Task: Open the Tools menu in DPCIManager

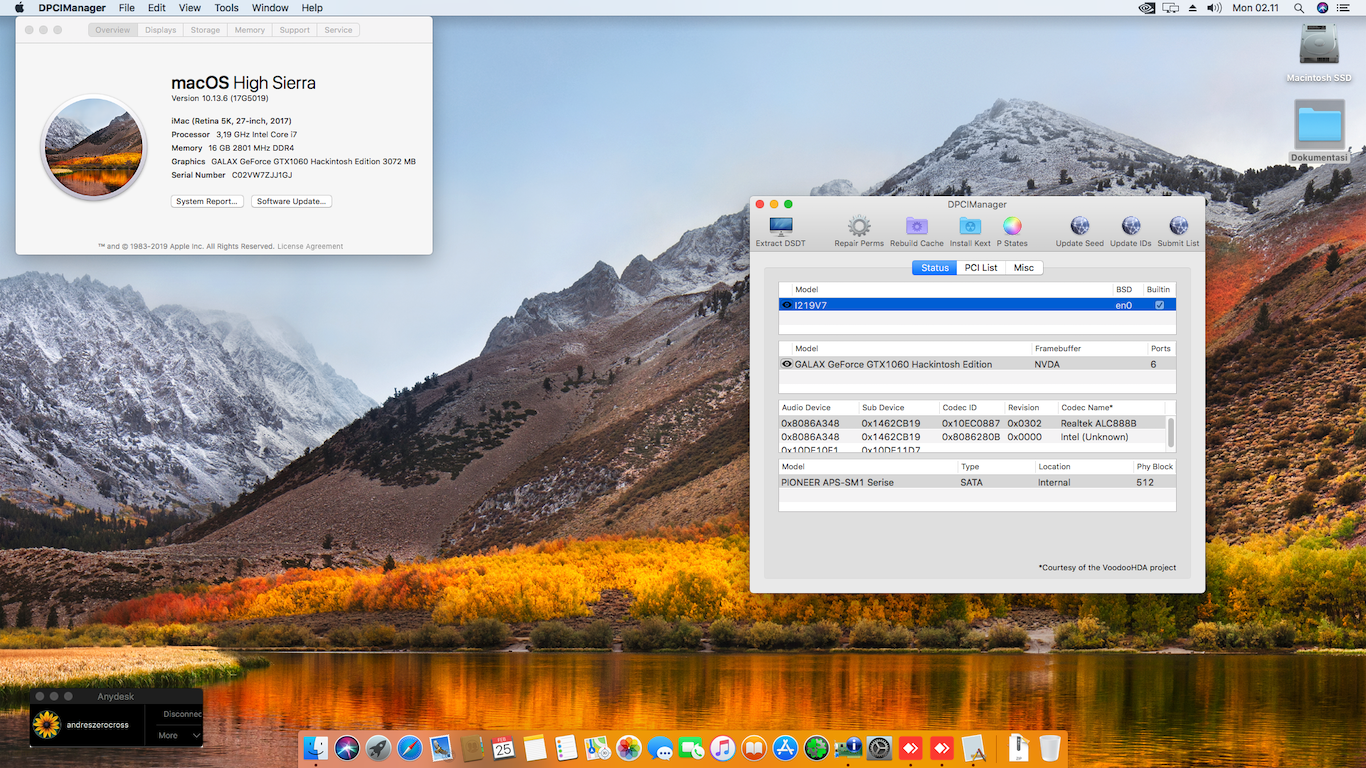Action: click(226, 7)
